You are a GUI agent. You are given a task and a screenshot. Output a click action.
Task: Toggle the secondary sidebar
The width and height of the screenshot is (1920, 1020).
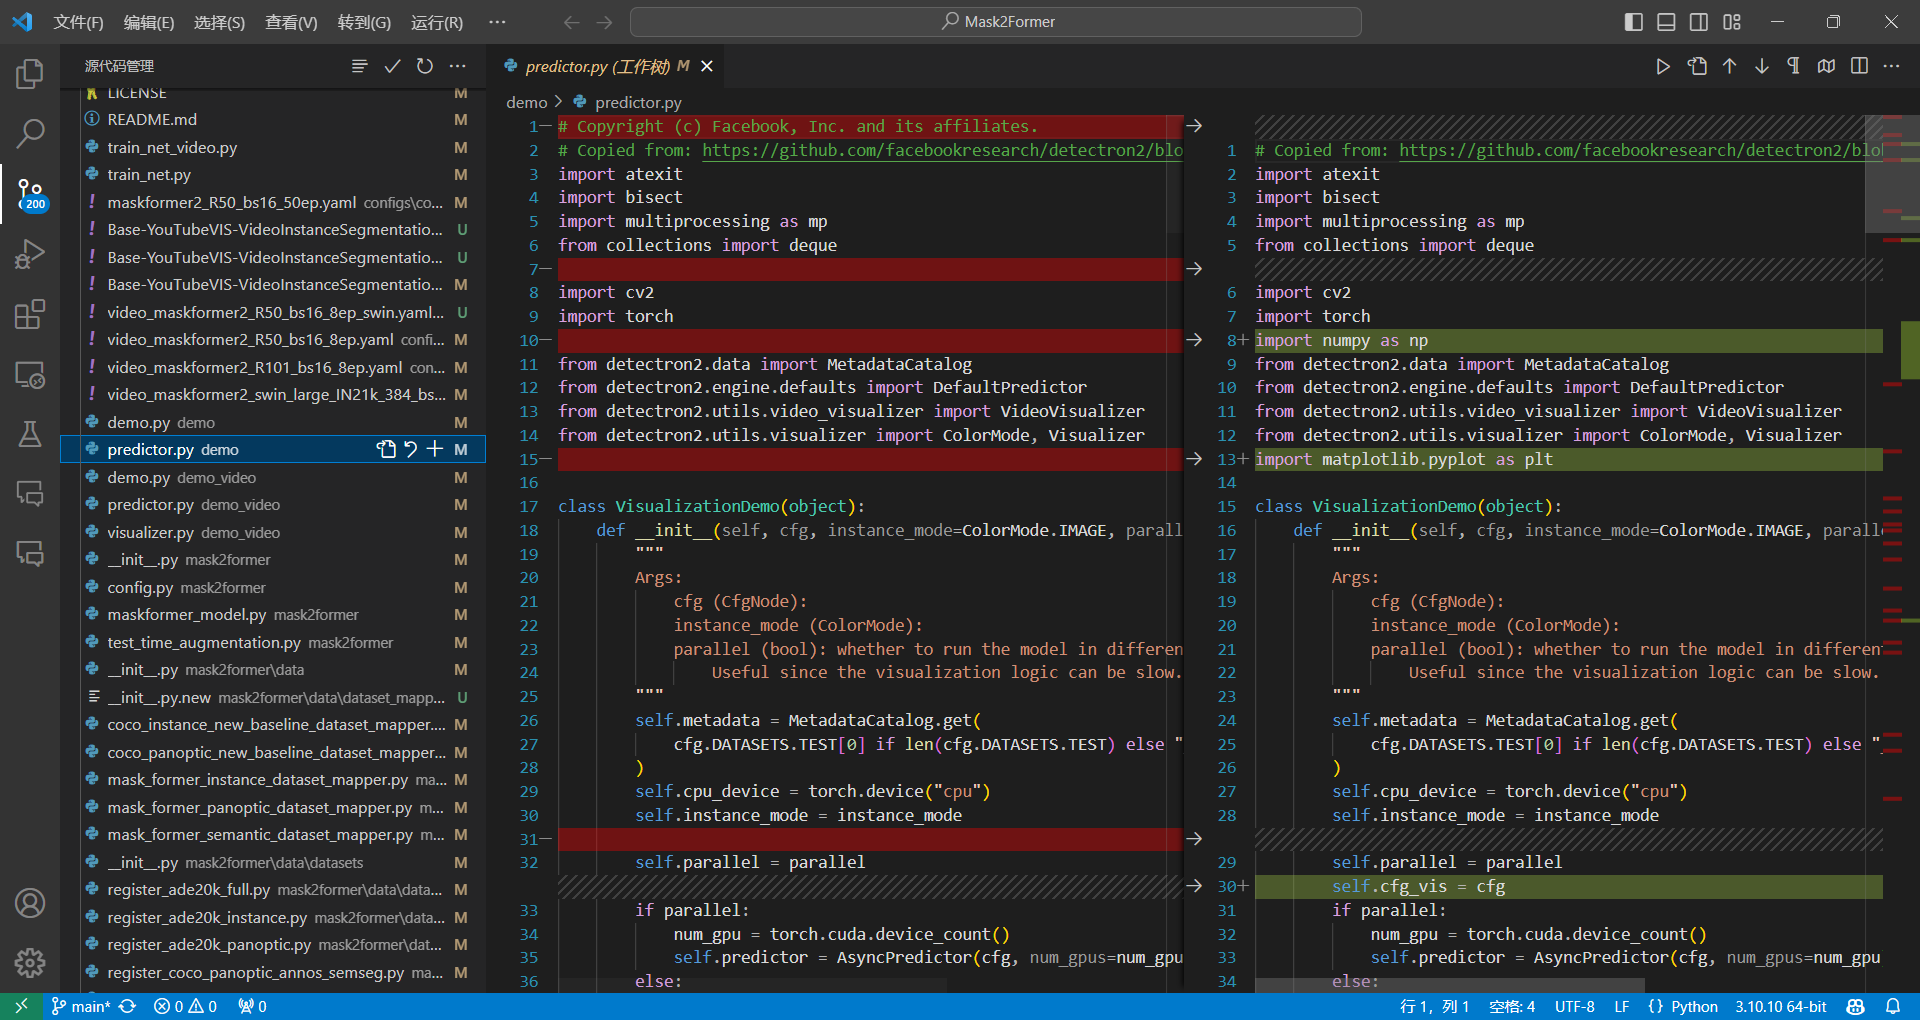pos(1699,21)
